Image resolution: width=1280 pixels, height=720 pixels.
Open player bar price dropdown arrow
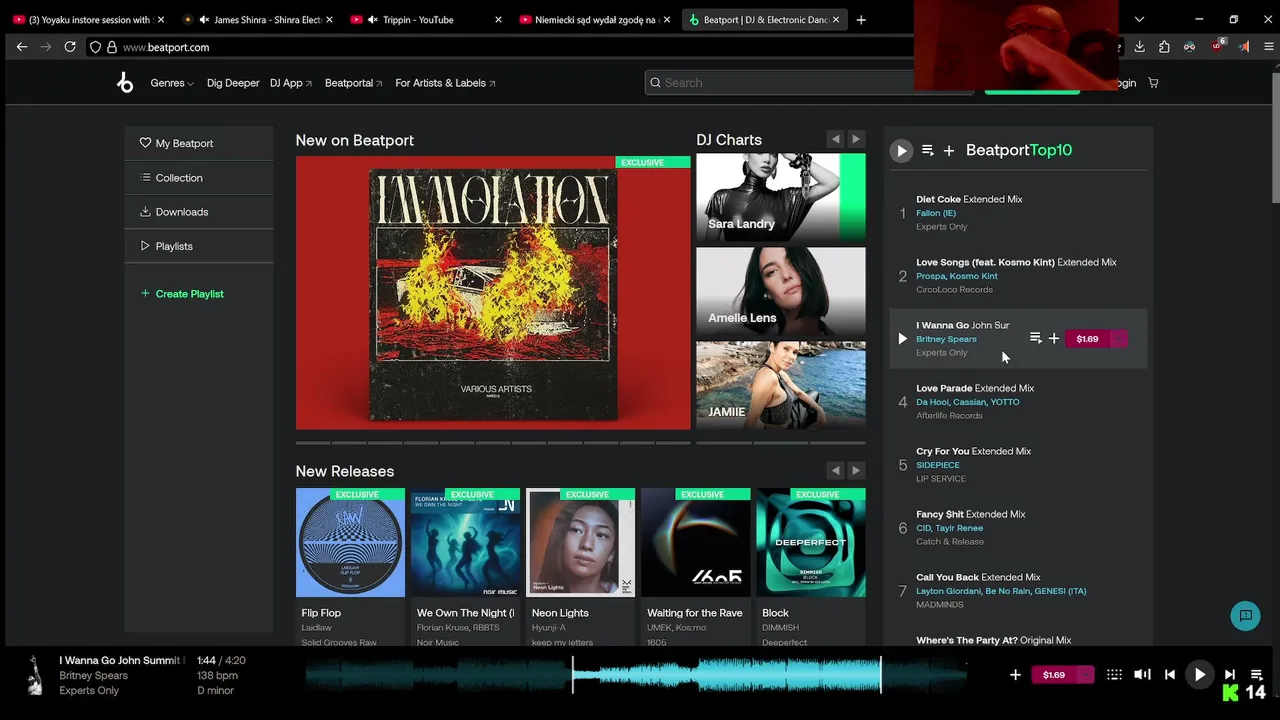click(1085, 675)
